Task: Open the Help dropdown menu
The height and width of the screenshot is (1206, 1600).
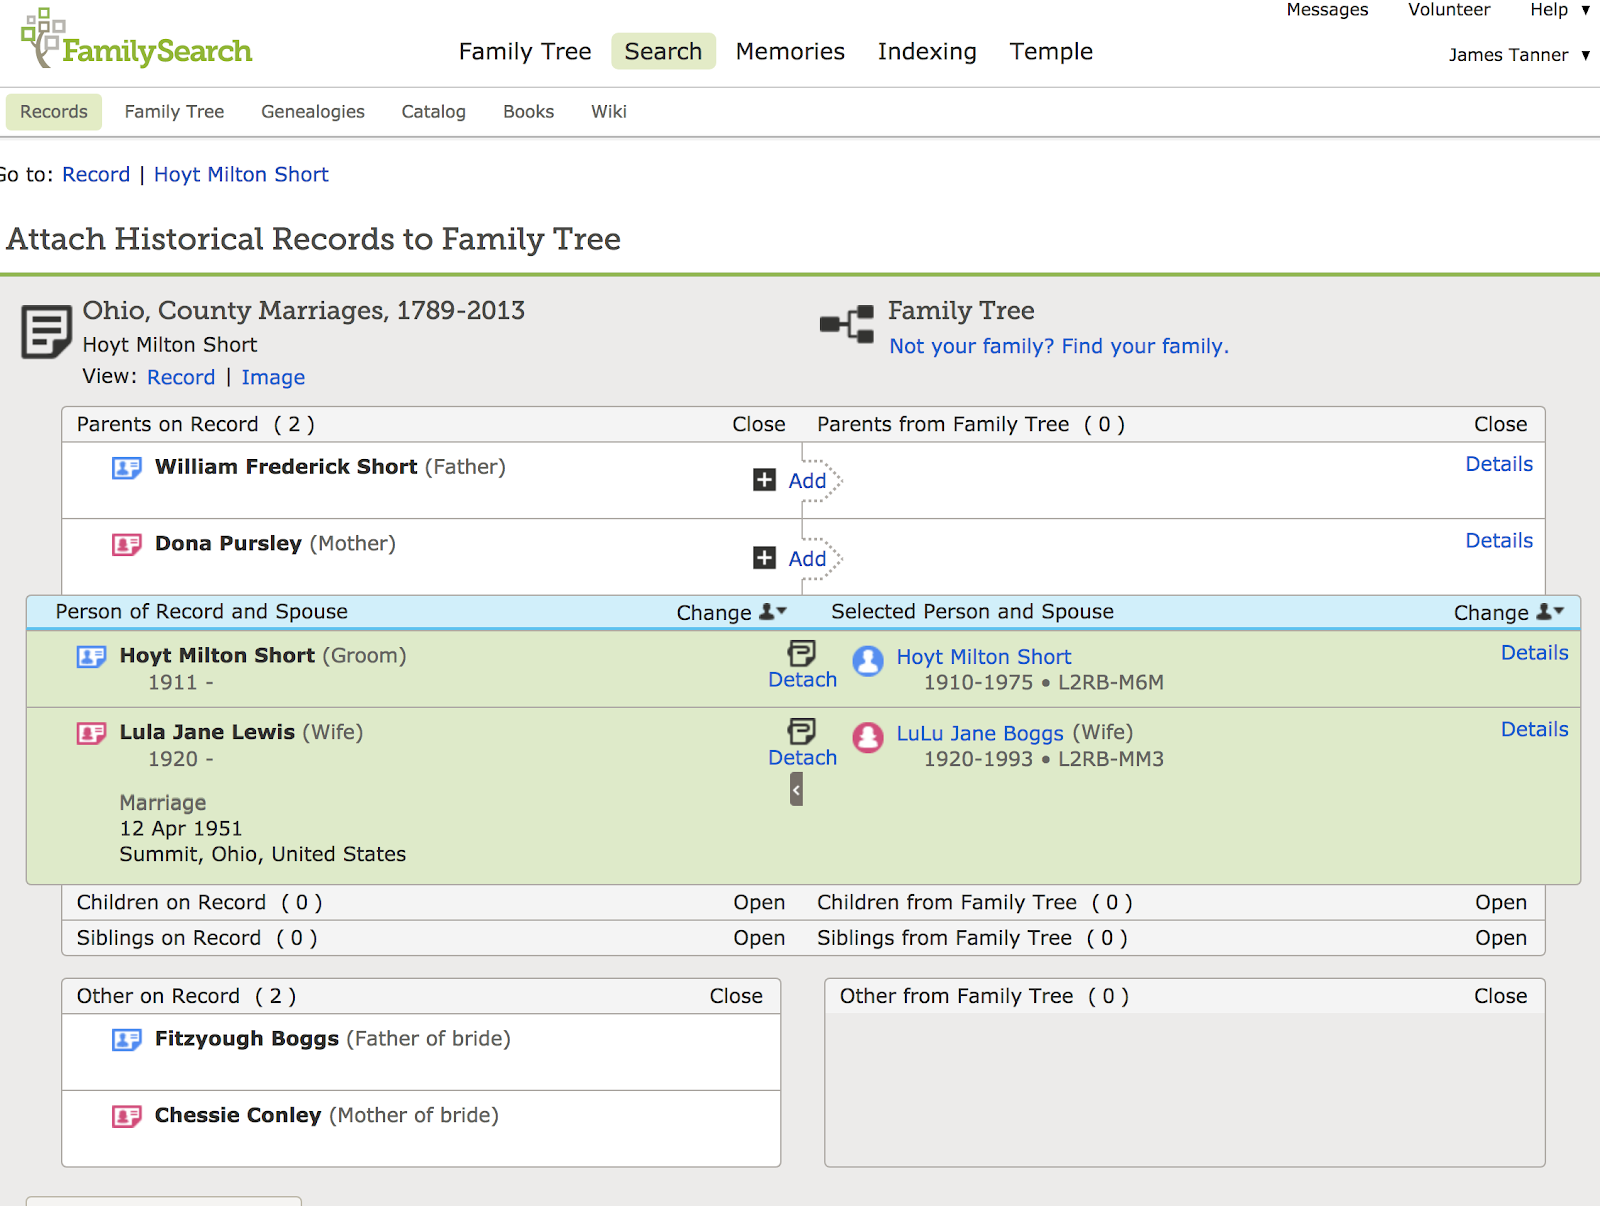Action: click(1560, 10)
